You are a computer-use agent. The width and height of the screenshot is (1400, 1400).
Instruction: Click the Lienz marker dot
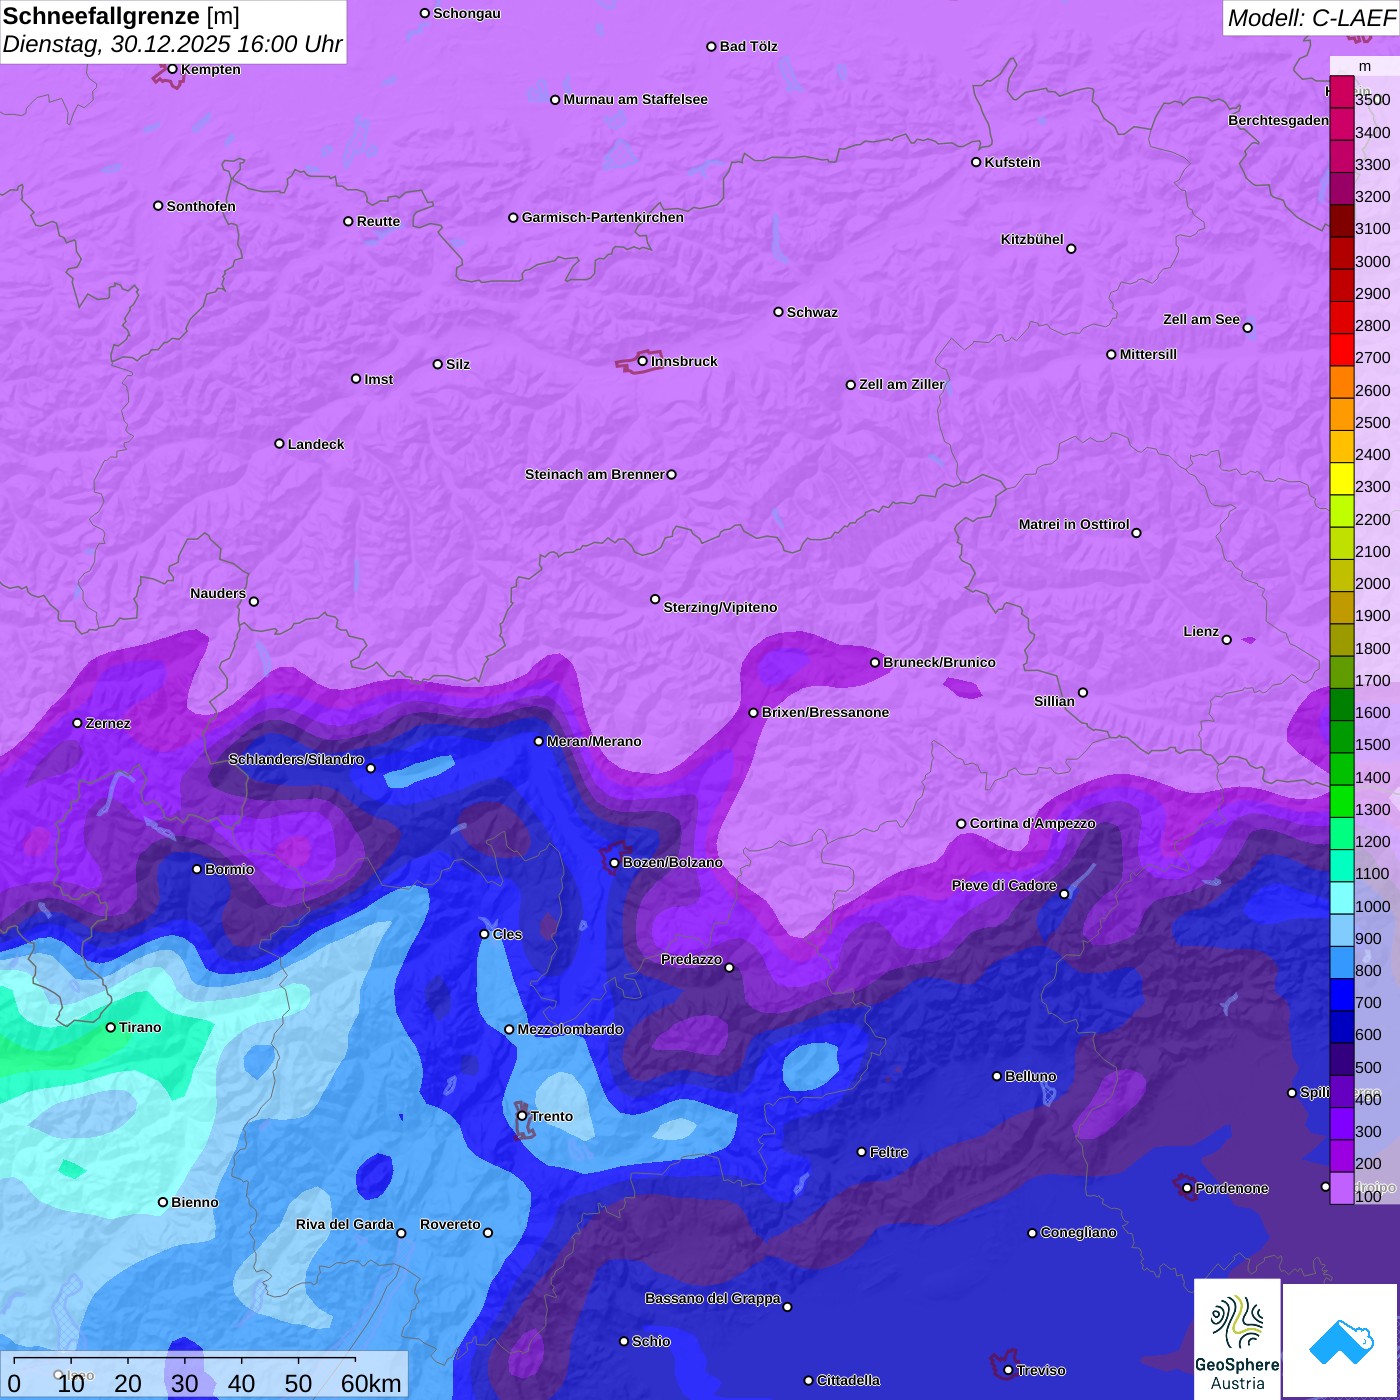[1227, 640]
